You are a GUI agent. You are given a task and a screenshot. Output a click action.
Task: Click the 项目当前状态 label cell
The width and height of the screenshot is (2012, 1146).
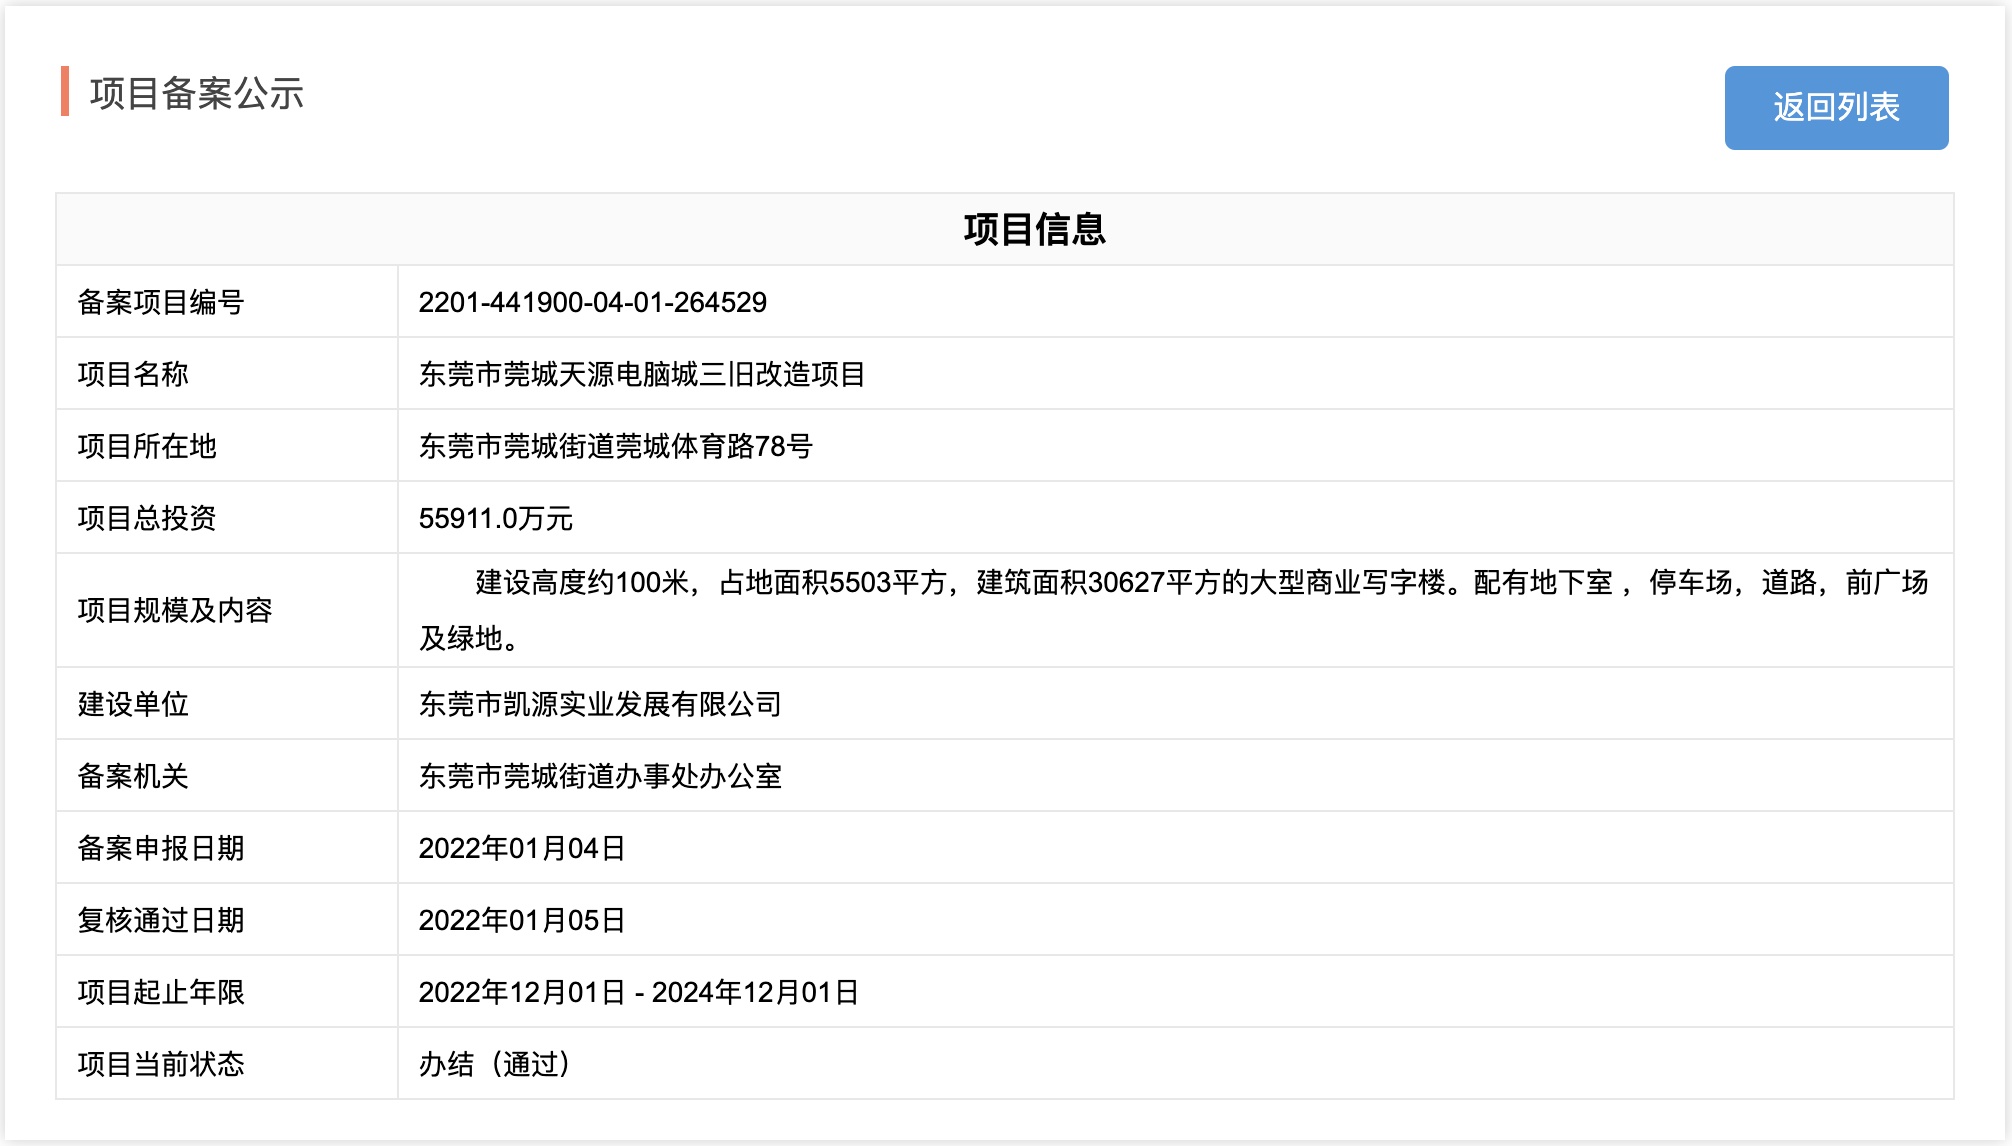point(227,1064)
